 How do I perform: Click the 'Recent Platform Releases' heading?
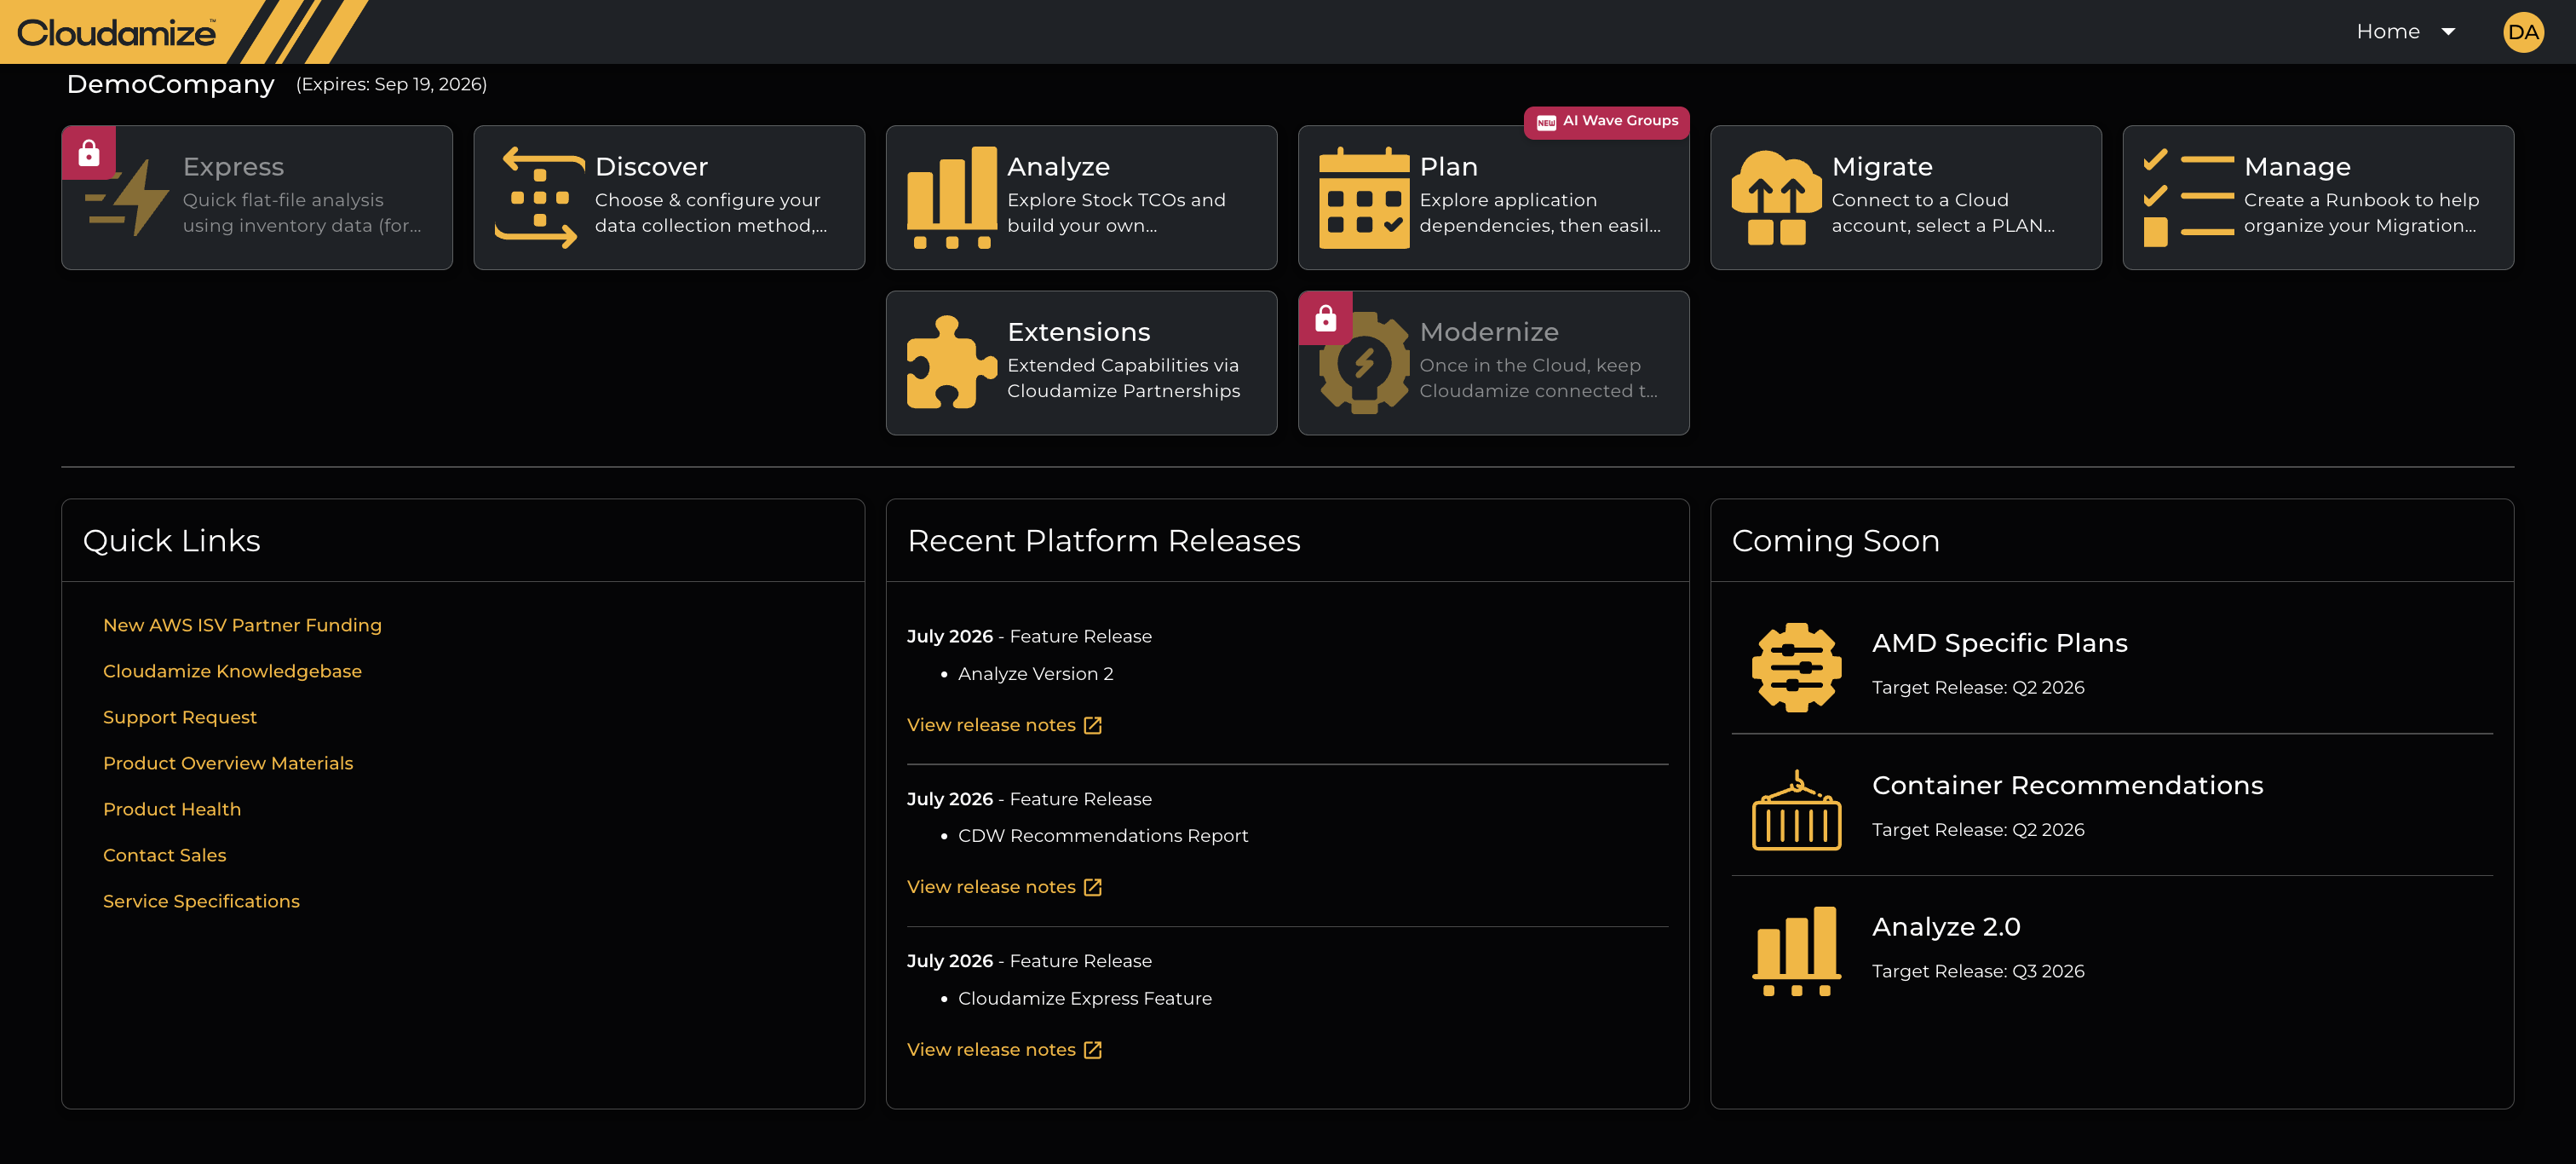1104,541
